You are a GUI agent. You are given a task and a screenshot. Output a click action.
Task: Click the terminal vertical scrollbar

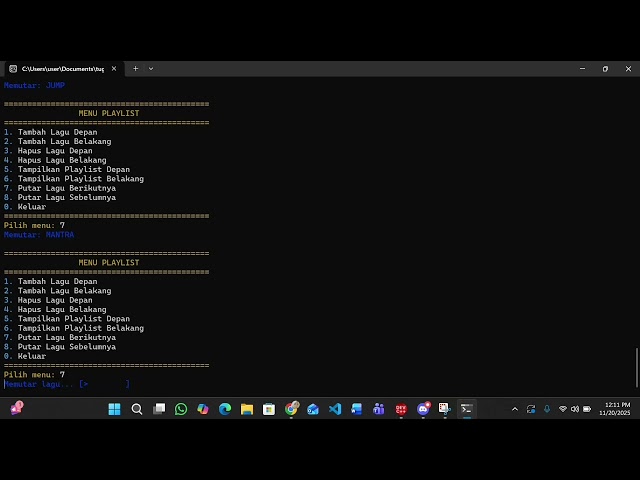637,367
